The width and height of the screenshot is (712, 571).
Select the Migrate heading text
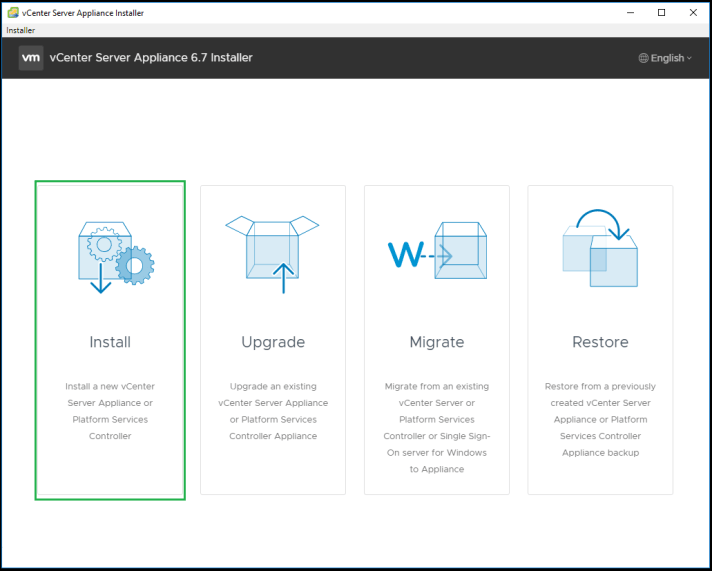[x=437, y=342]
